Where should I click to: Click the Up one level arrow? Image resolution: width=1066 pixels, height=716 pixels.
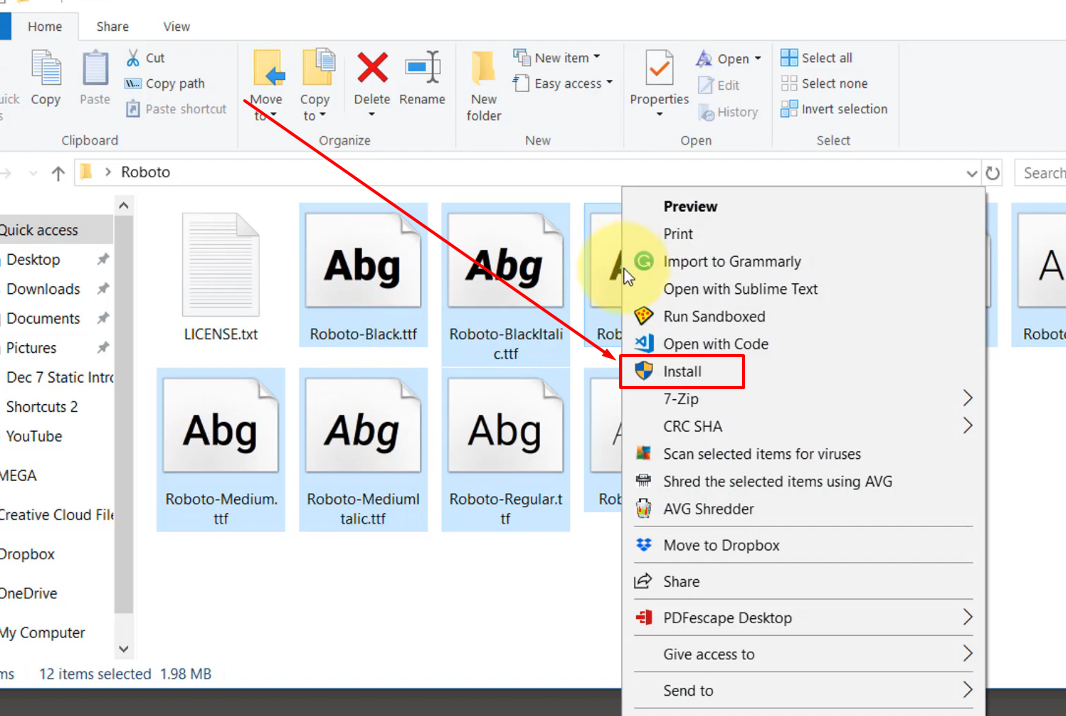point(58,173)
